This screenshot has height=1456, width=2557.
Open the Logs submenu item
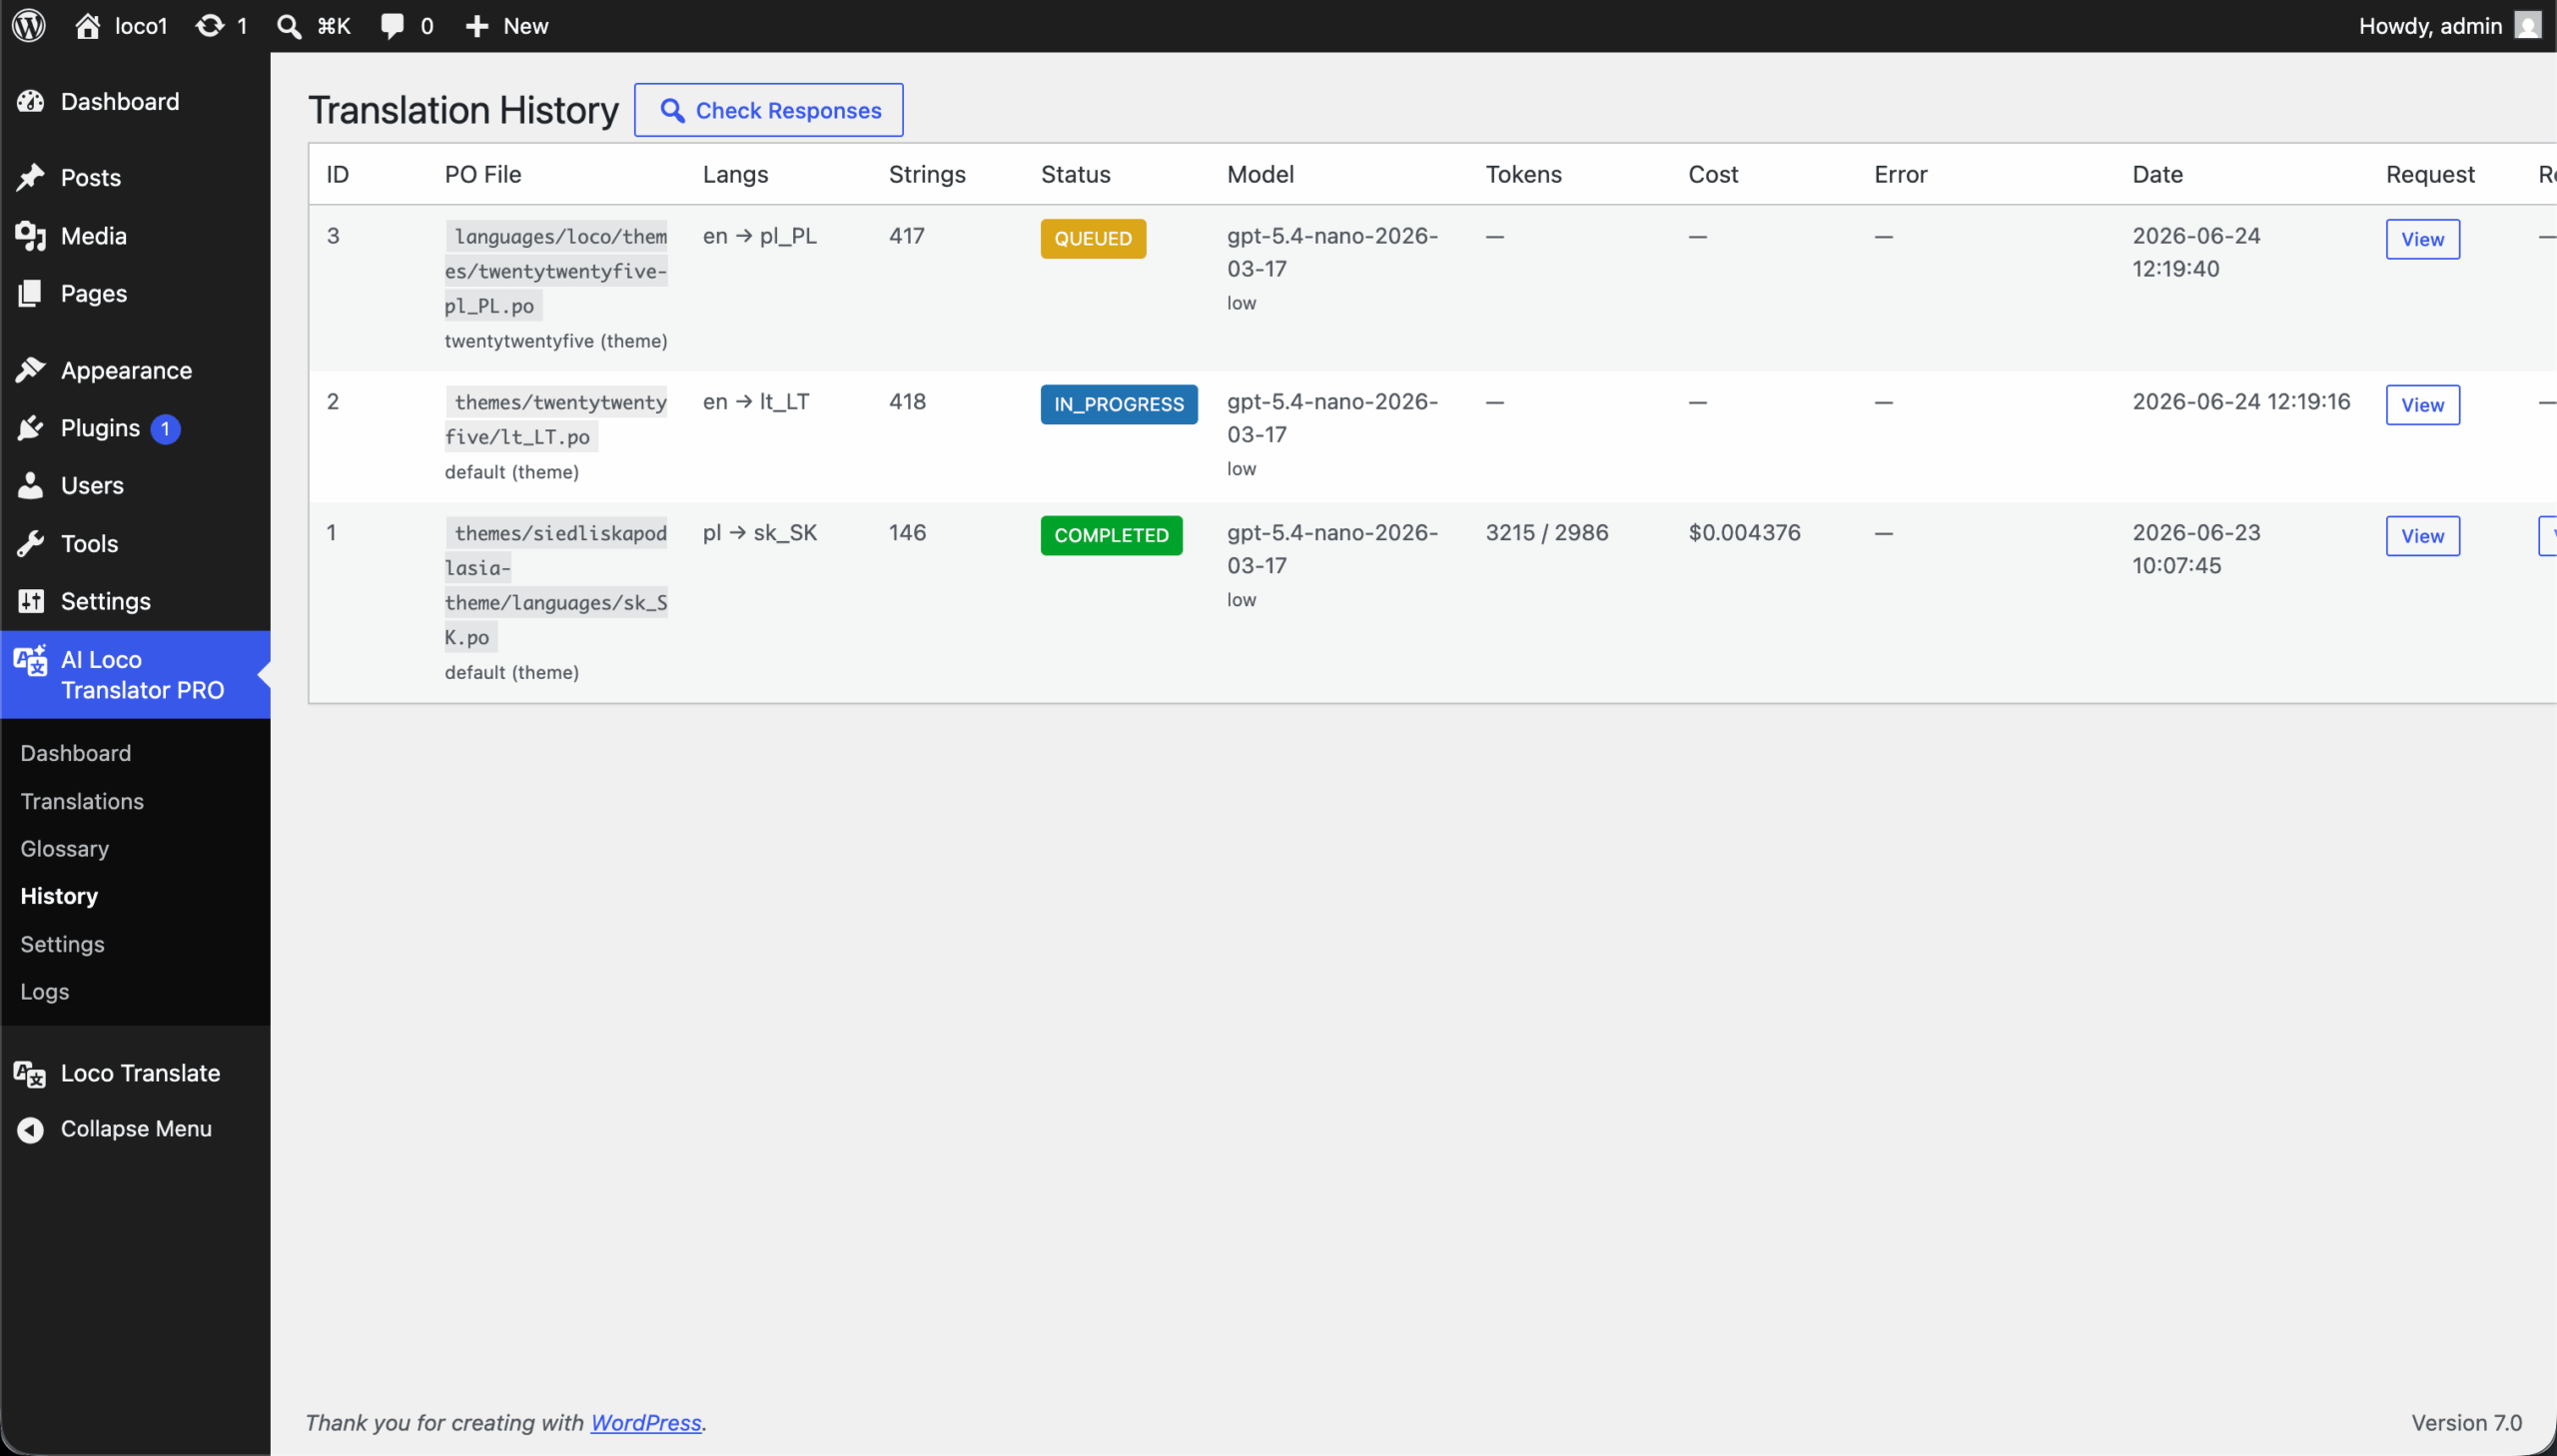click(x=45, y=991)
